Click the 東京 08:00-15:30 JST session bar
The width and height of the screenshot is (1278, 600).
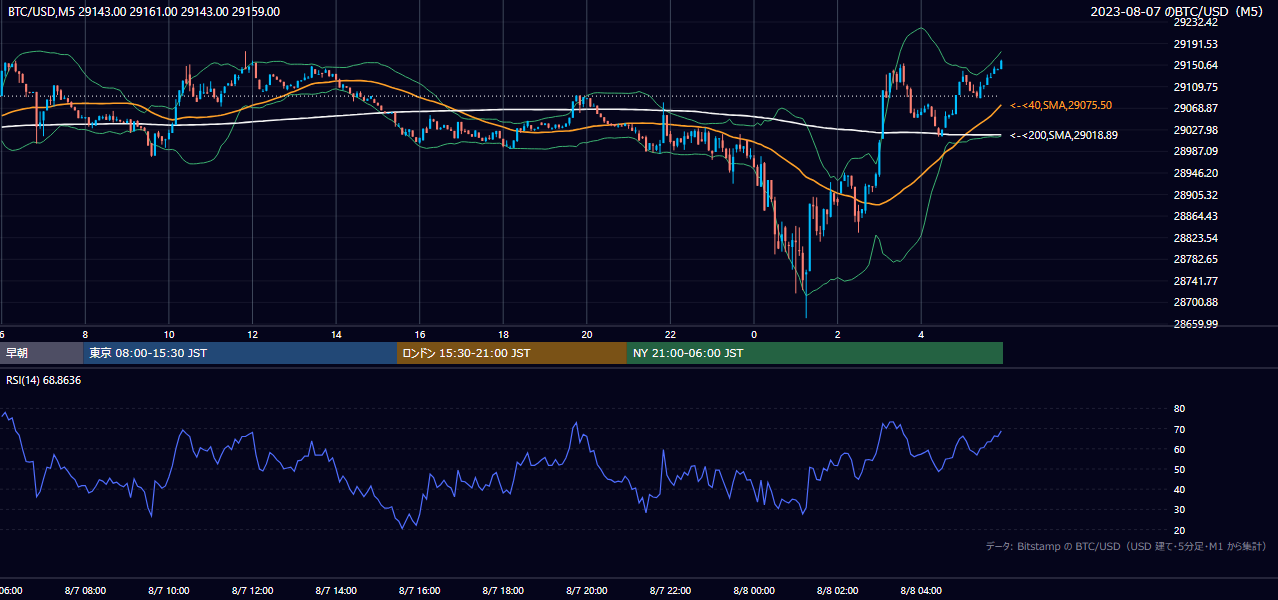(240, 353)
